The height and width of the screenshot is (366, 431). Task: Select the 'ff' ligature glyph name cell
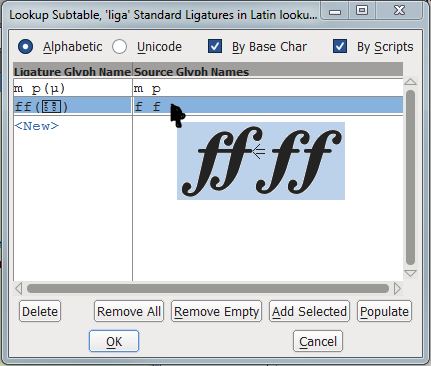coord(73,106)
